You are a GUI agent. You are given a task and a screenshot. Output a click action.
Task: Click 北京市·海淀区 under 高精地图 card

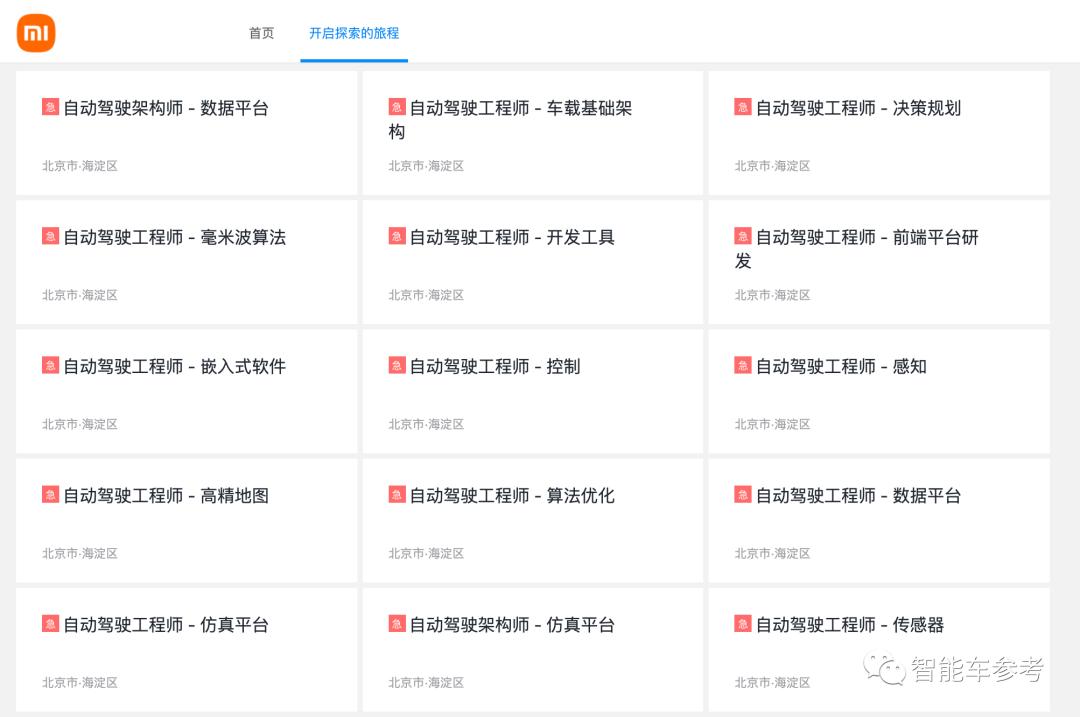80,553
